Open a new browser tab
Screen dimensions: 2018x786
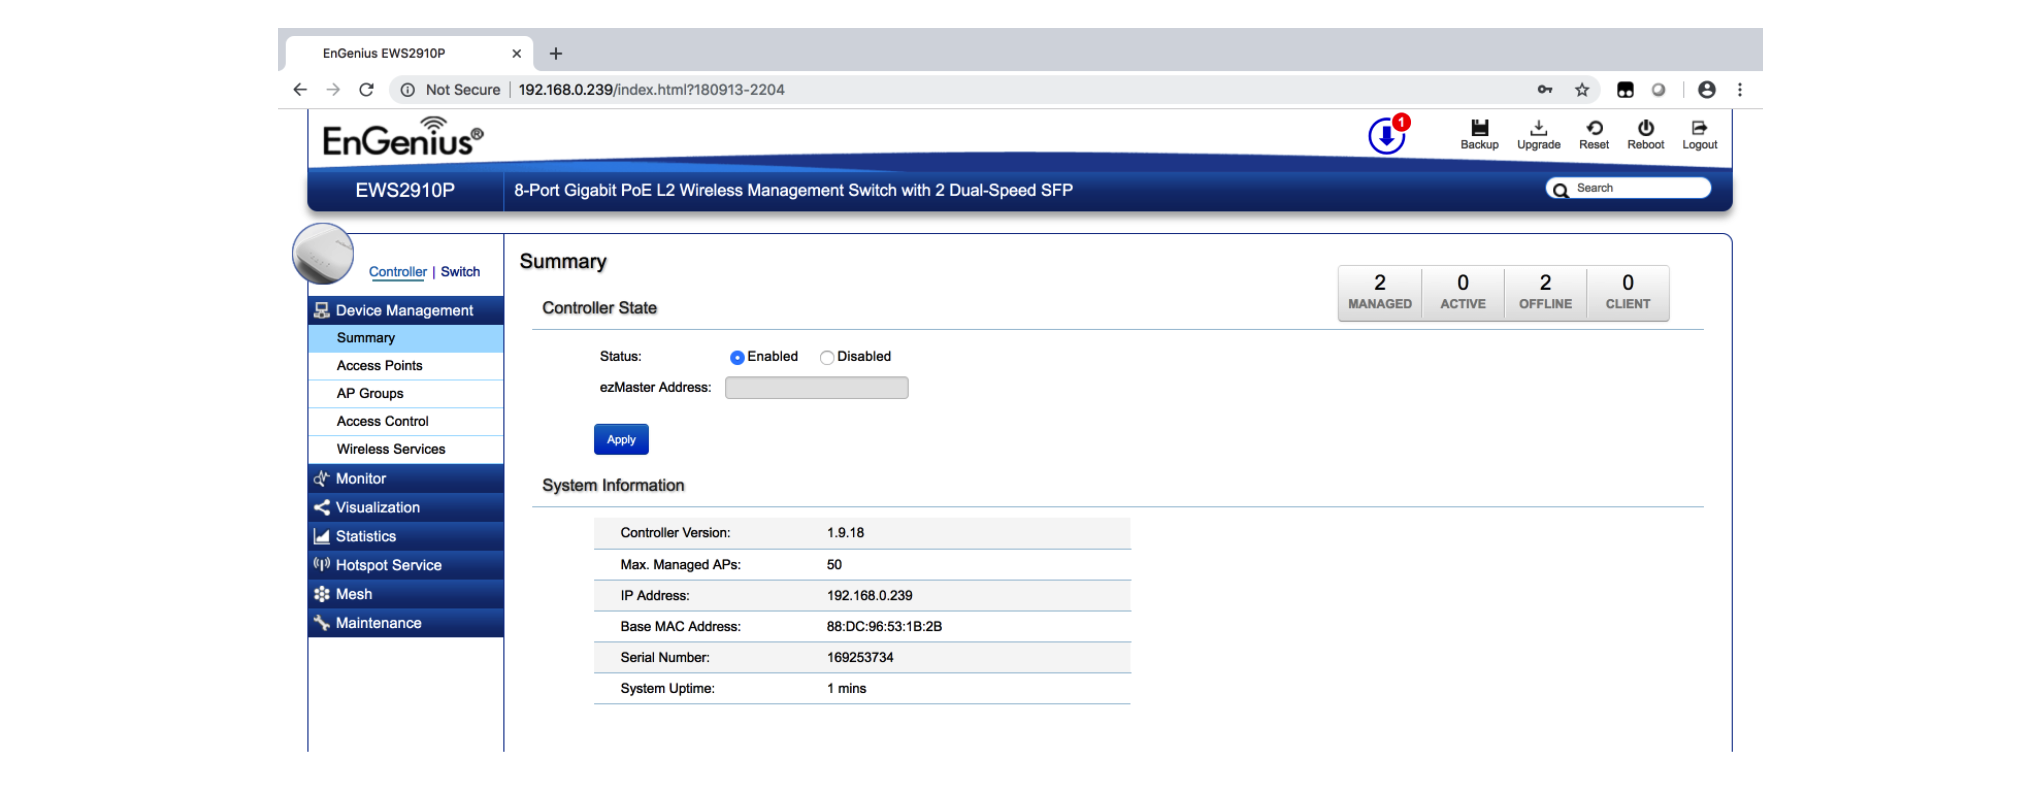[x=556, y=53]
